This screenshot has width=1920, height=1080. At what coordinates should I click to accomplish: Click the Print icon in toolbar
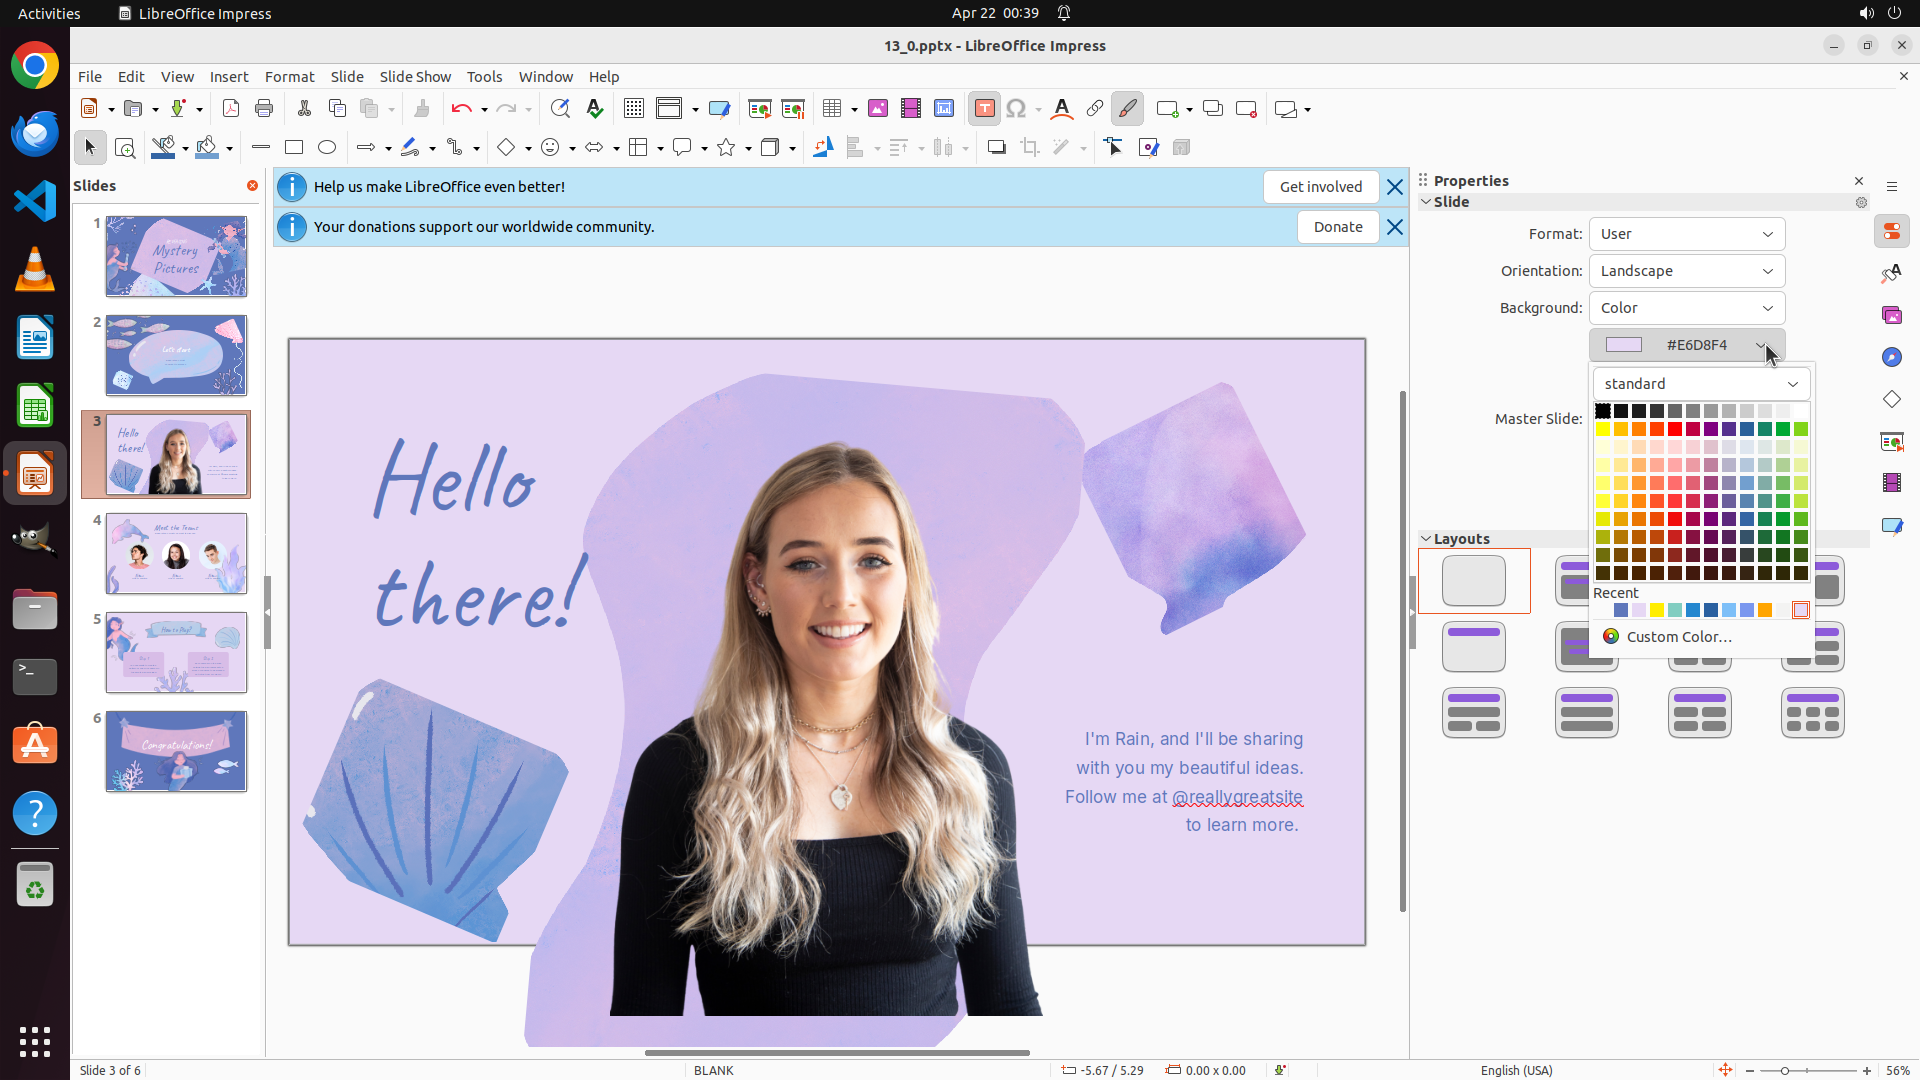point(264,109)
